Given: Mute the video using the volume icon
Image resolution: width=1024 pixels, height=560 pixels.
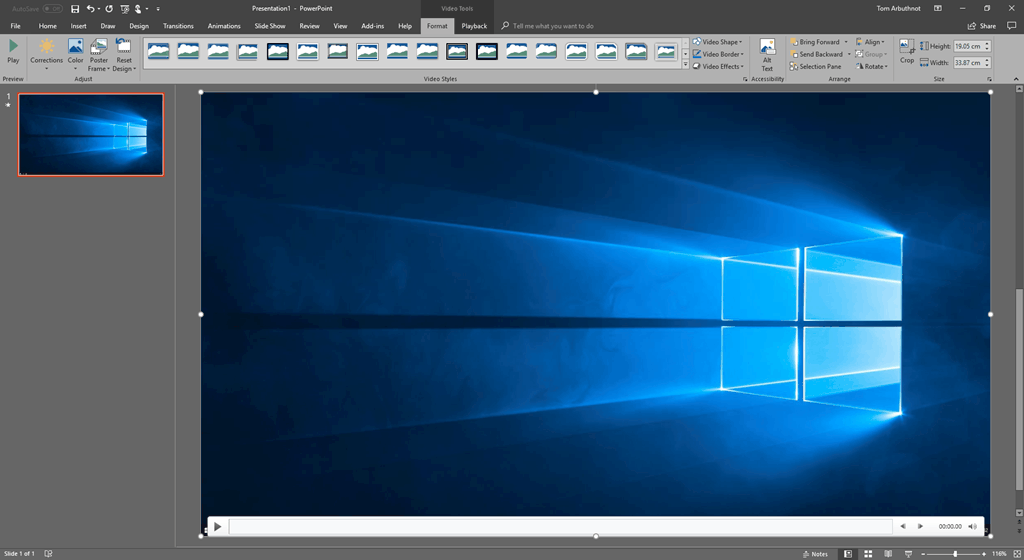Looking at the screenshot, I should [973, 526].
